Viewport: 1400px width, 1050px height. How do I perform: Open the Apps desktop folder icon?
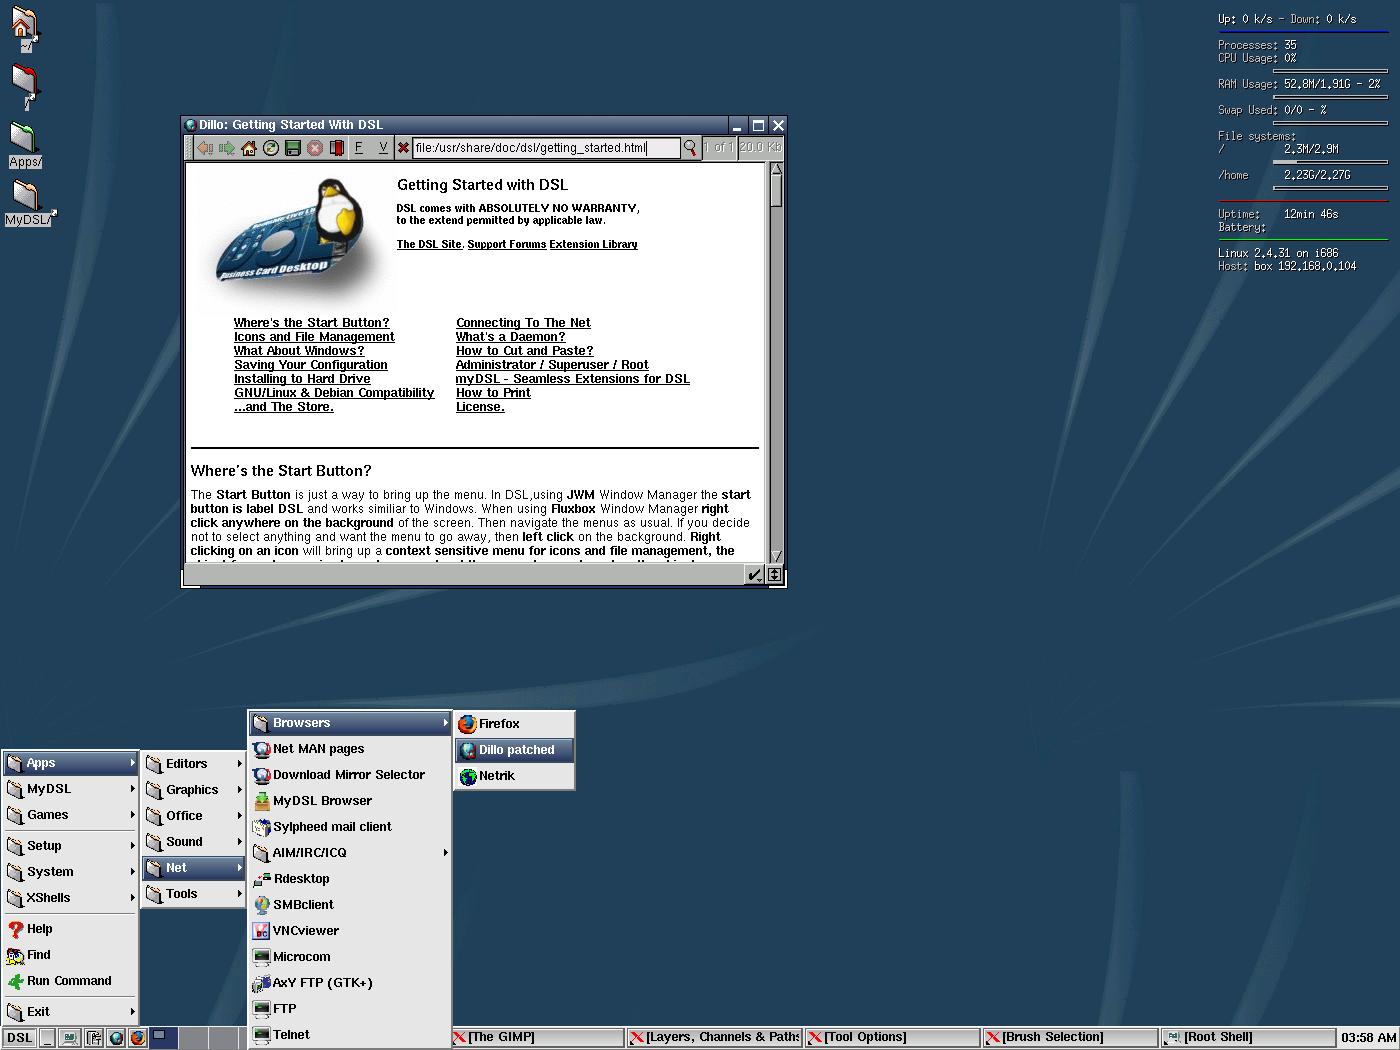24,146
